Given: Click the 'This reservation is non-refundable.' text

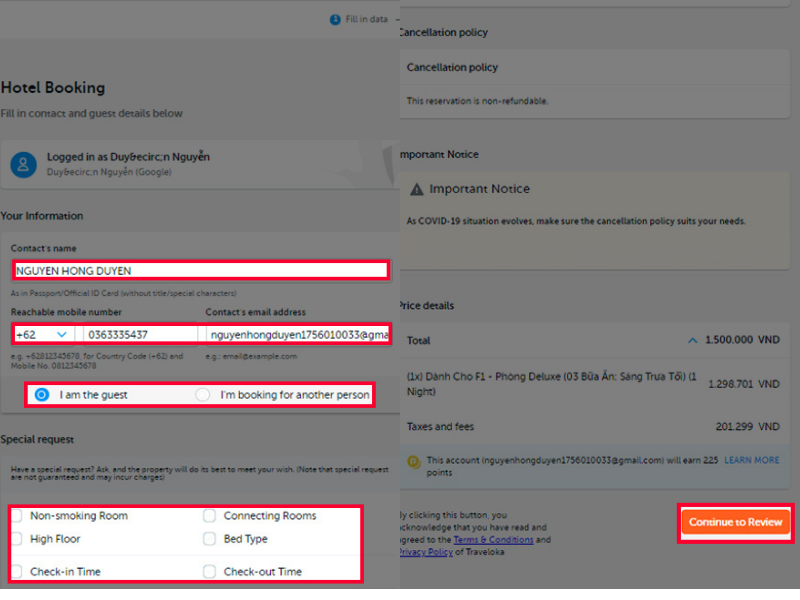Looking at the screenshot, I should (477, 101).
